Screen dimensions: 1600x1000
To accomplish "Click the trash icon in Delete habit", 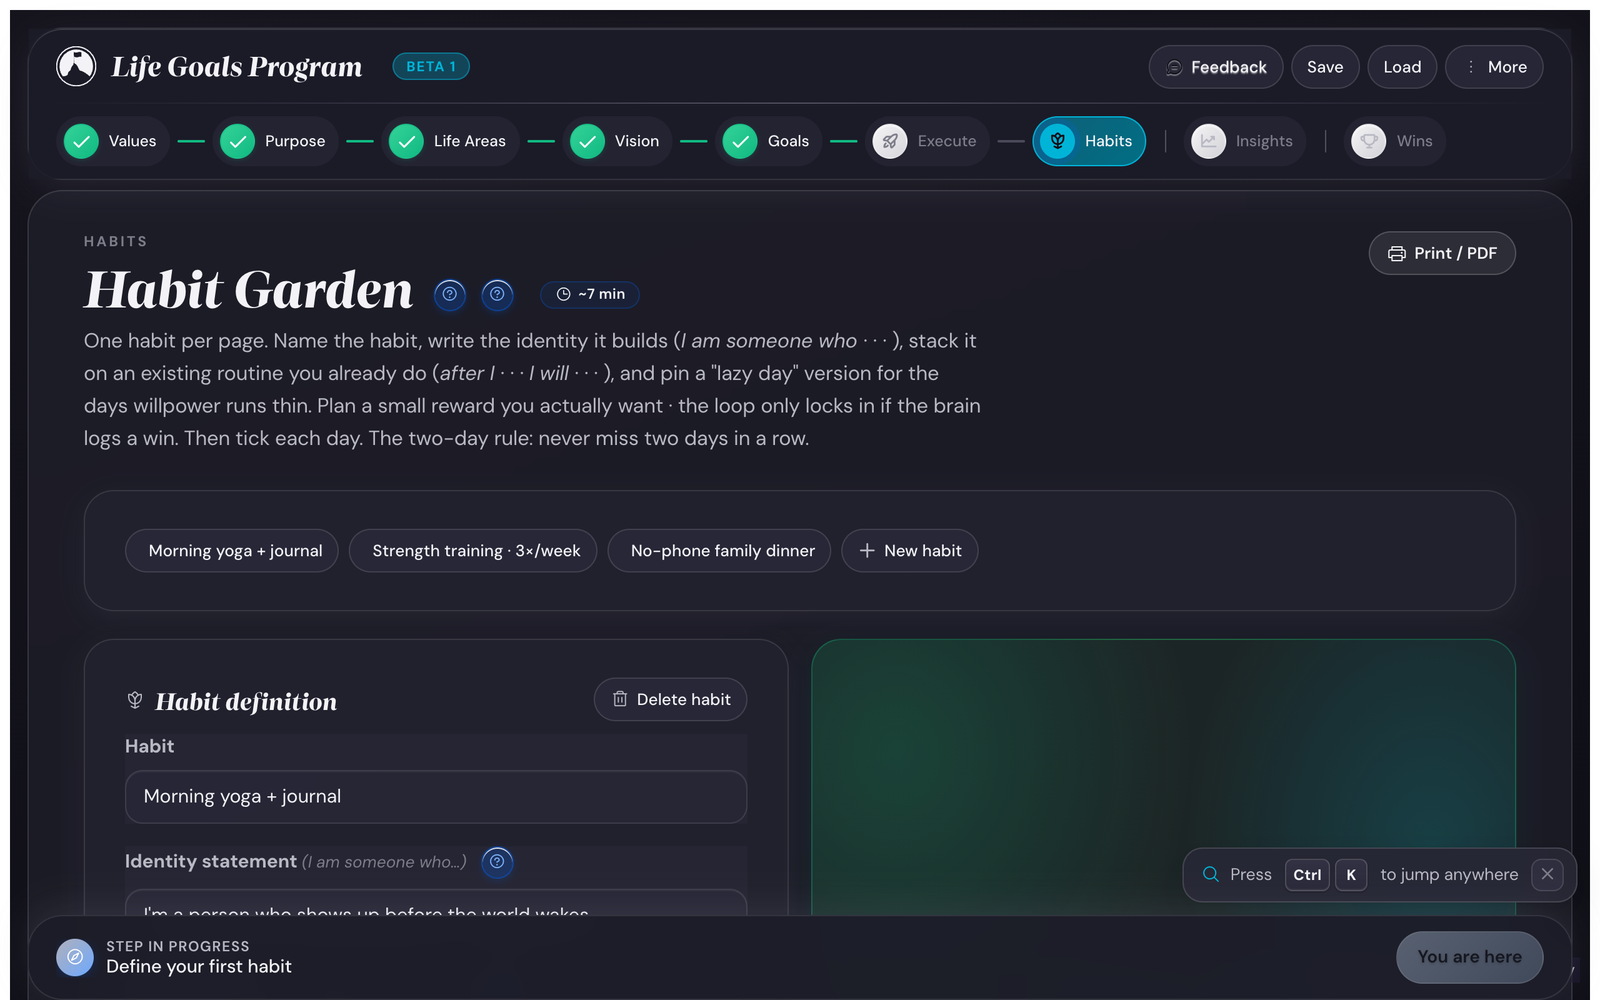I will click(x=620, y=699).
